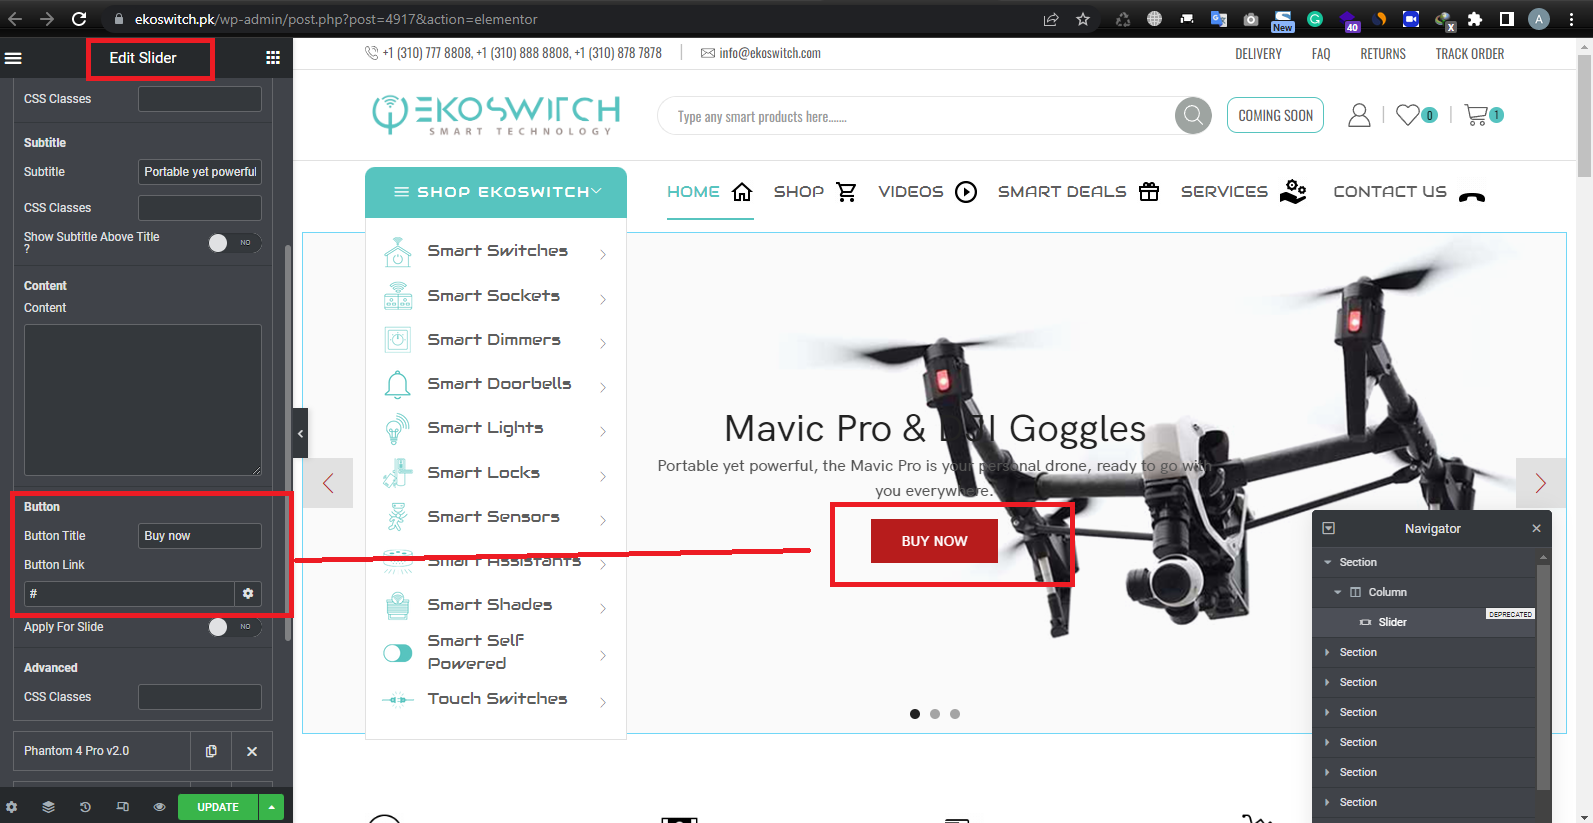Screen dimensions: 1593x823
Task: Open the Chrome Extensions puzzle icon
Action: (1475, 19)
